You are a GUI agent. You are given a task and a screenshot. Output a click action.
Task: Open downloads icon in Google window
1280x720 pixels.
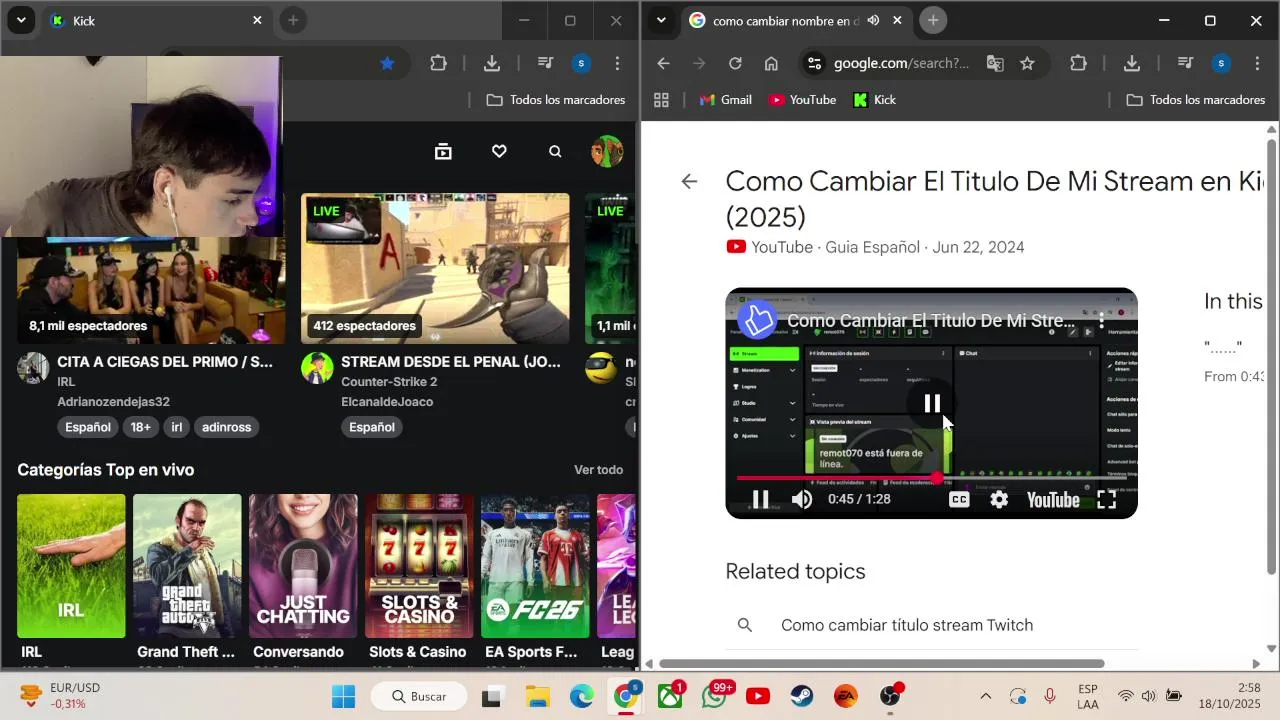pos(1131,63)
